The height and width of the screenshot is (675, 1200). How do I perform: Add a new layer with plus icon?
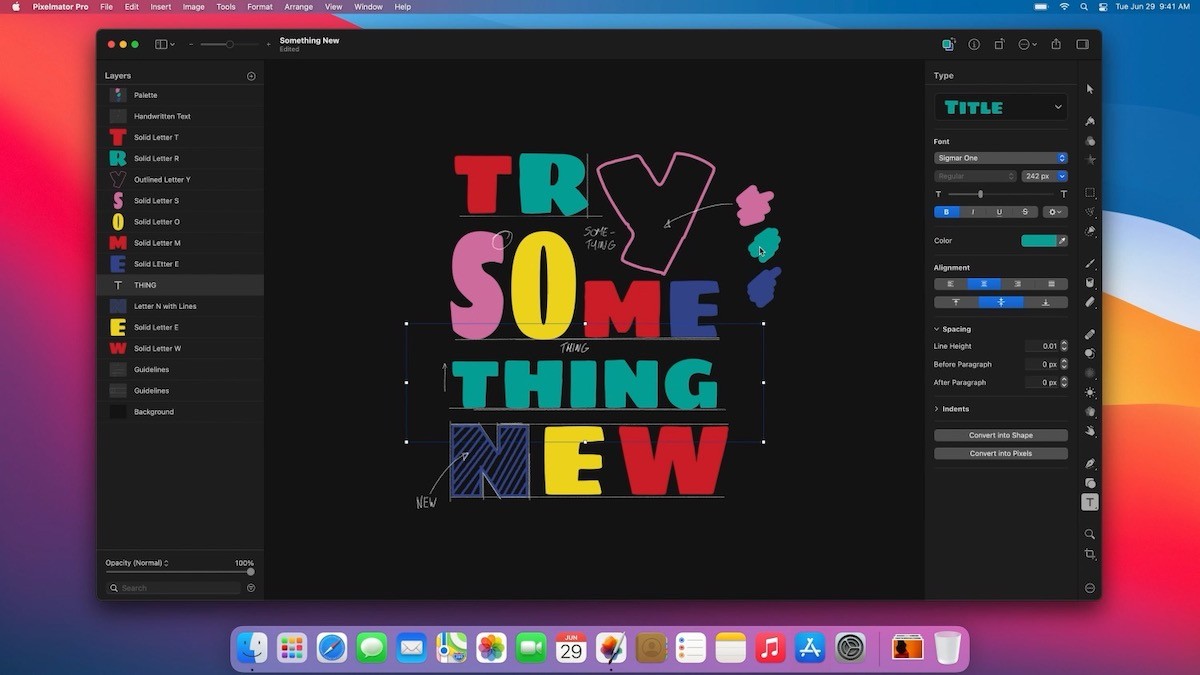251,76
